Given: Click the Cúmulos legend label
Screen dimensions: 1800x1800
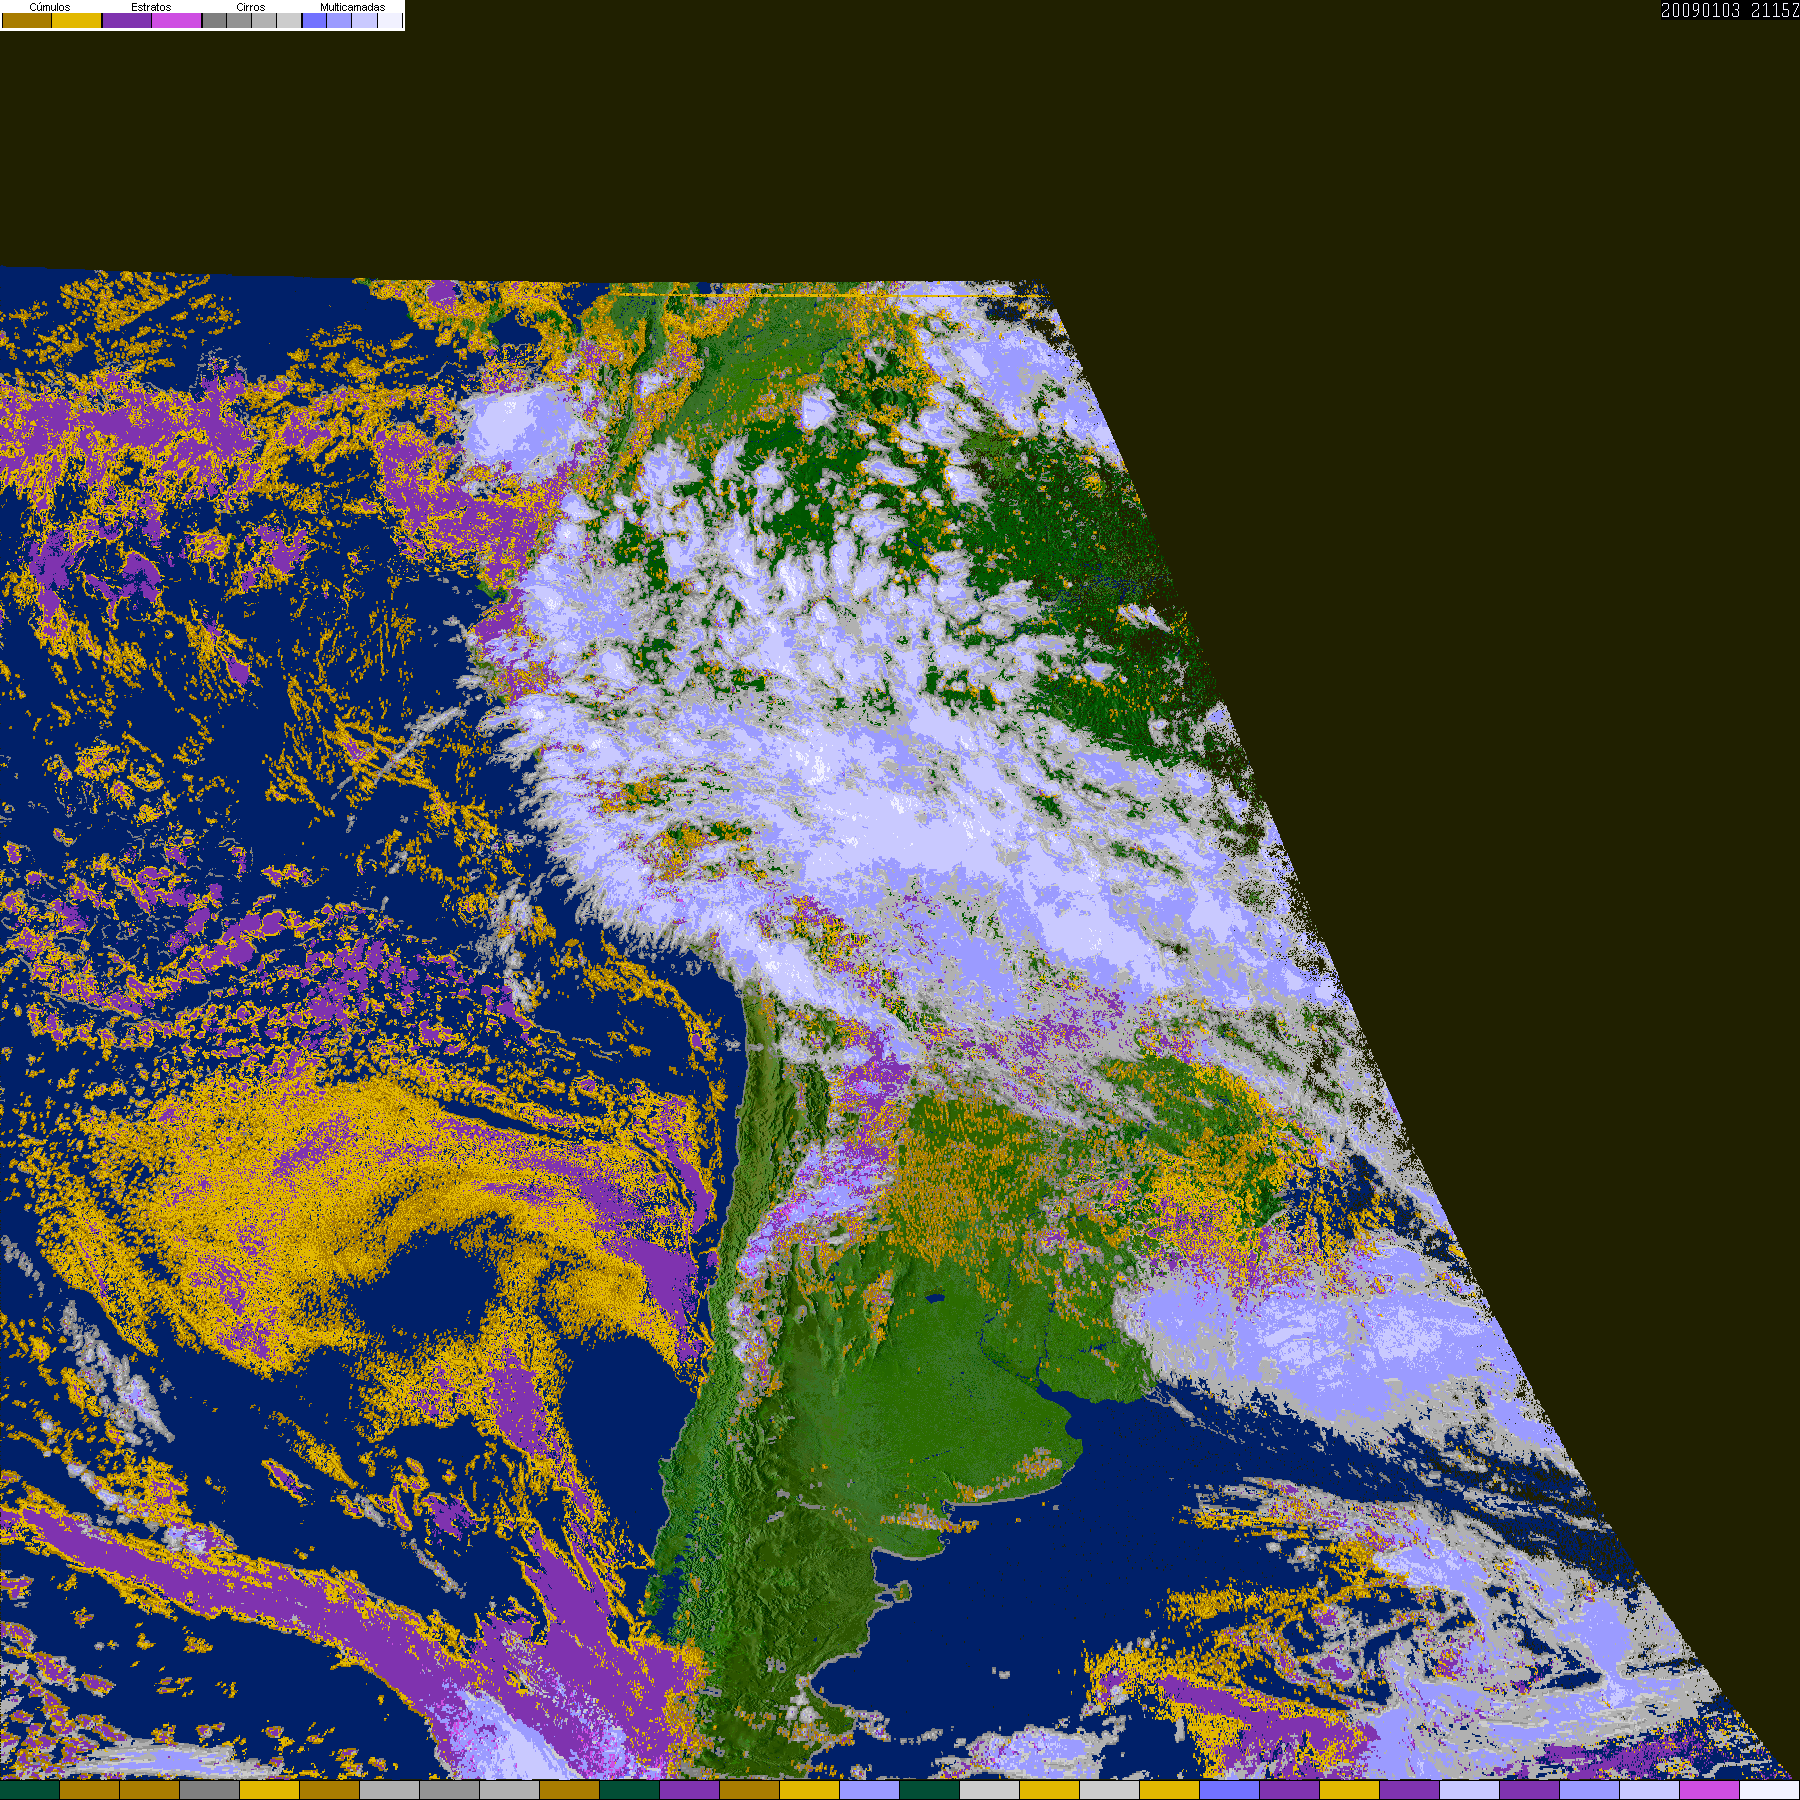Looking at the screenshot, I should pyautogui.click(x=50, y=7).
